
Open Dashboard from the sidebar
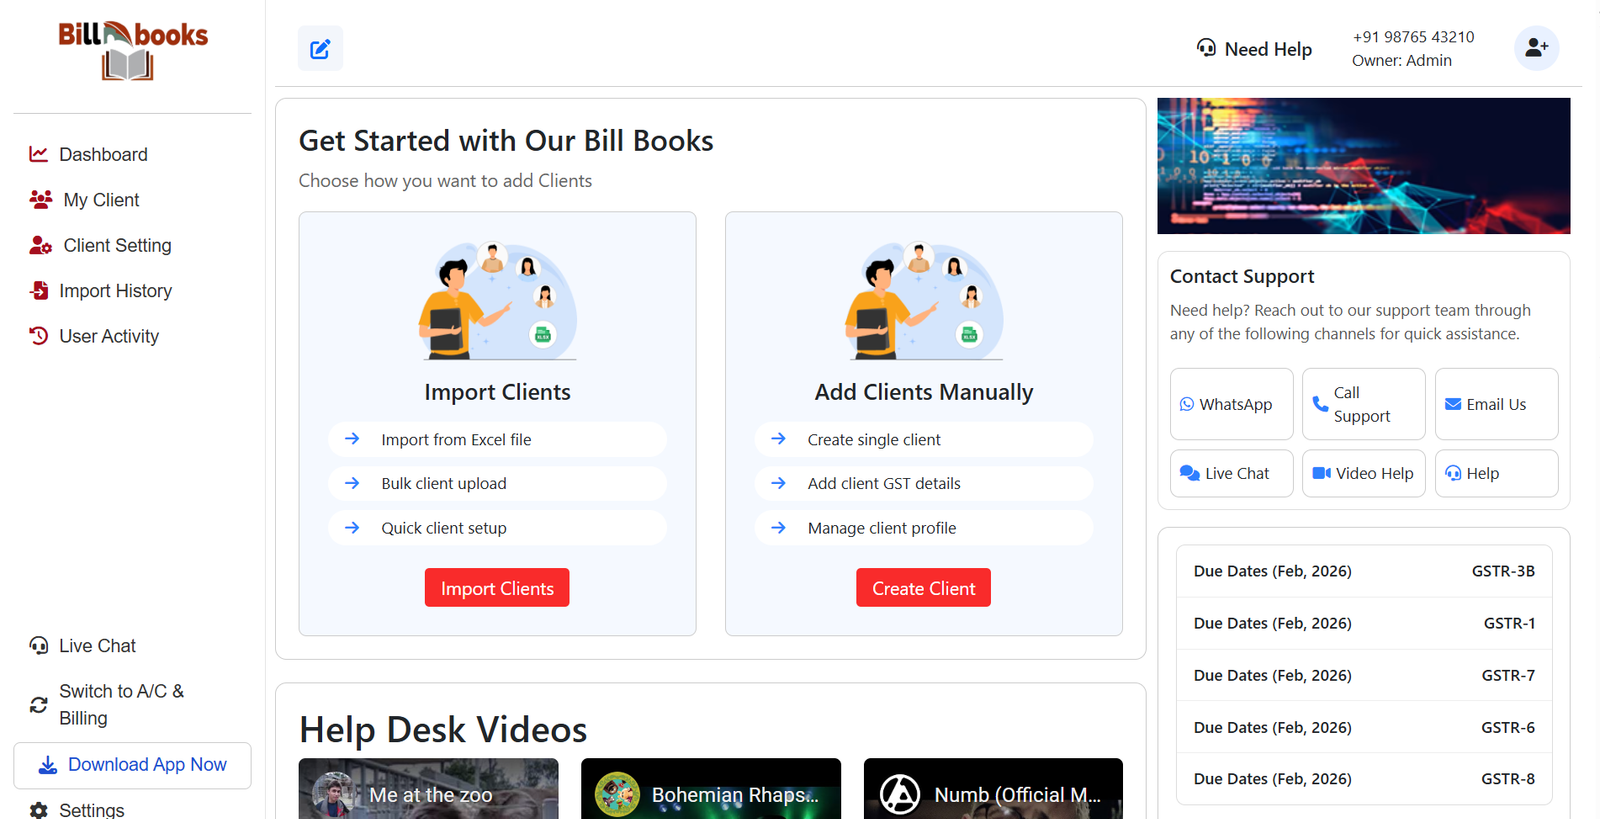[103, 154]
